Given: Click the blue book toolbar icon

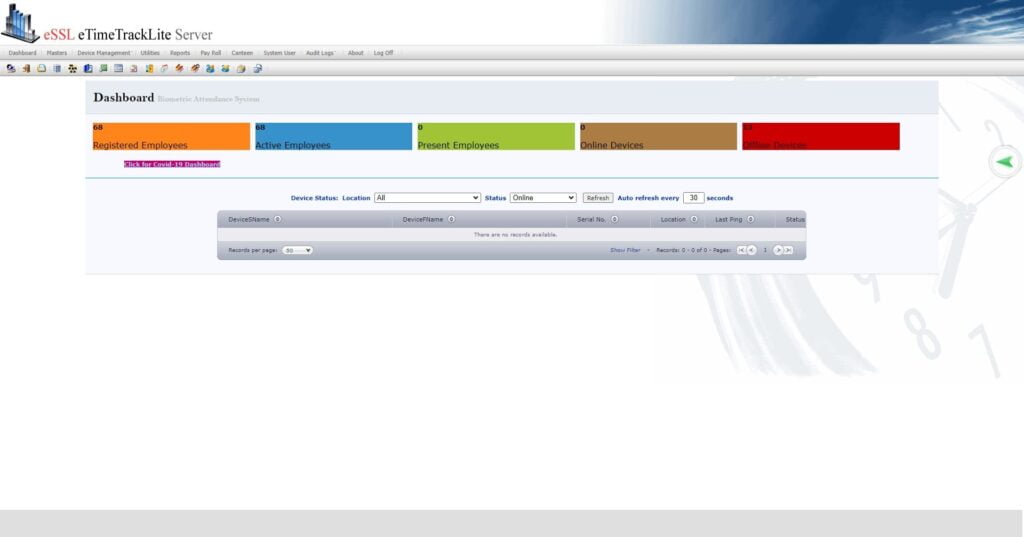Looking at the screenshot, I should (x=88, y=69).
